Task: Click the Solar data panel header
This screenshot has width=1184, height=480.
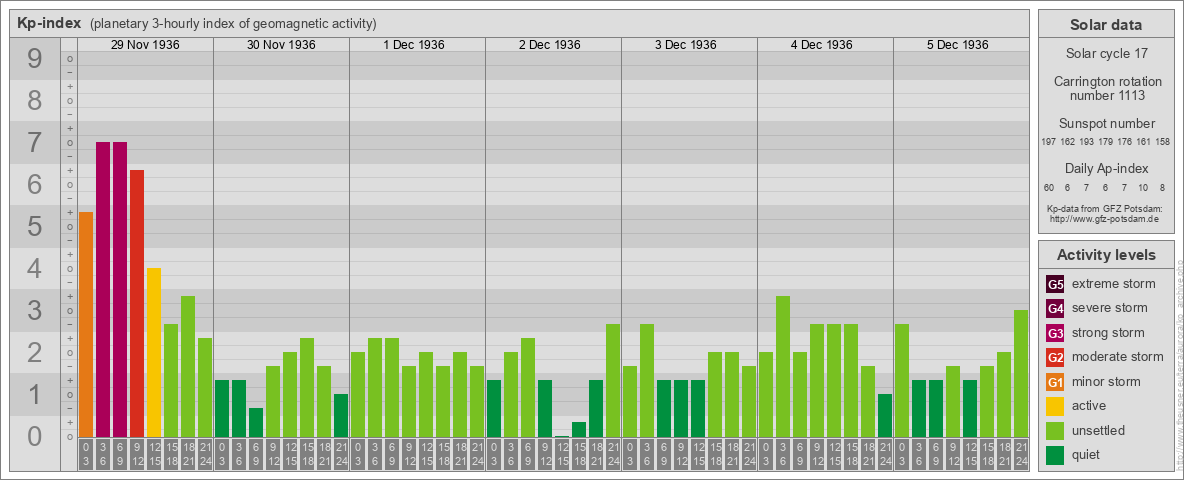Action: click(x=1105, y=25)
